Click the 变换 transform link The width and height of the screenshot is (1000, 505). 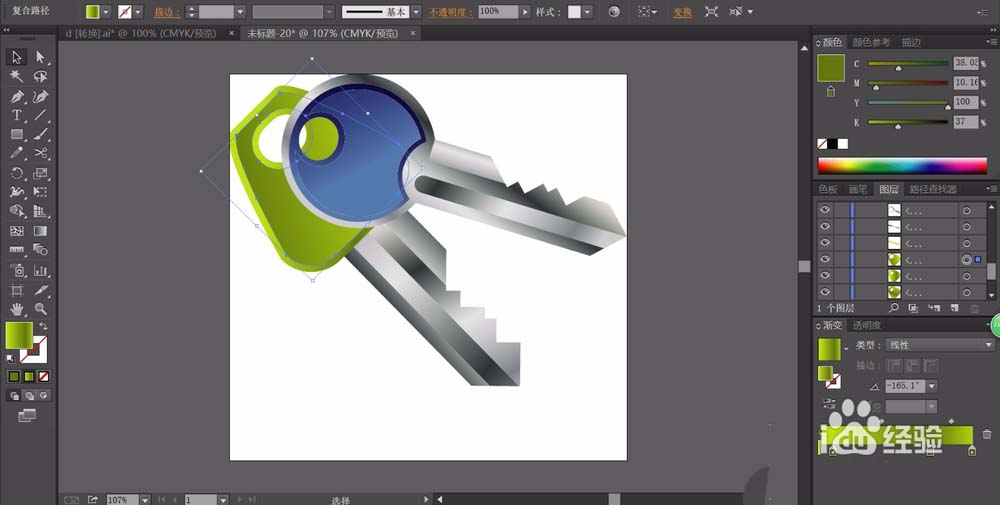[682, 12]
